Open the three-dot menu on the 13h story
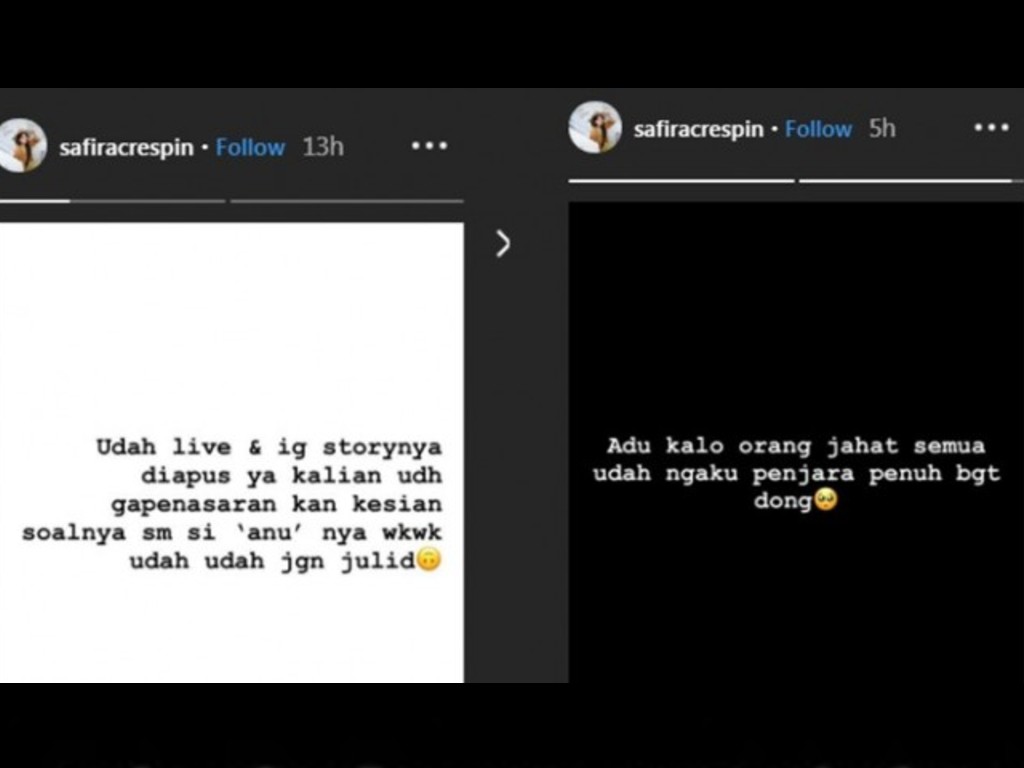The image size is (1024, 768). click(x=429, y=146)
